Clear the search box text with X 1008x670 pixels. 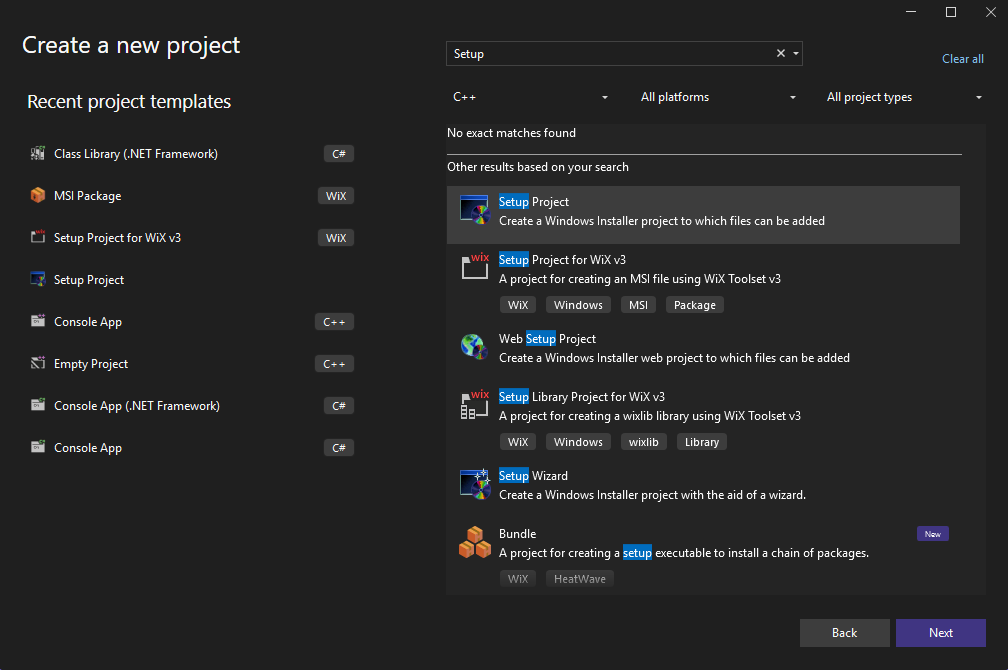[781, 54]
